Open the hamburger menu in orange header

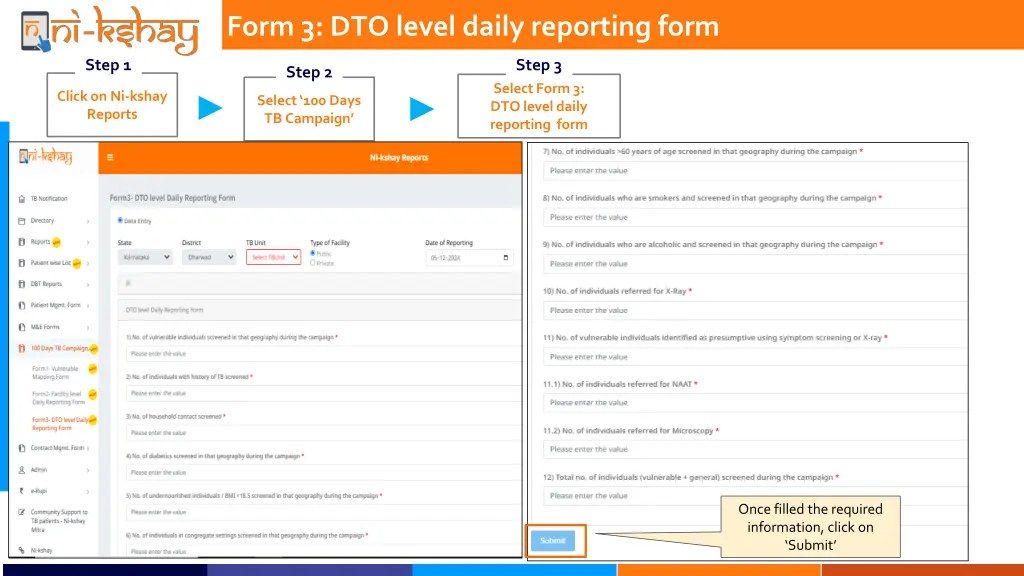click(x=110, y=157)
